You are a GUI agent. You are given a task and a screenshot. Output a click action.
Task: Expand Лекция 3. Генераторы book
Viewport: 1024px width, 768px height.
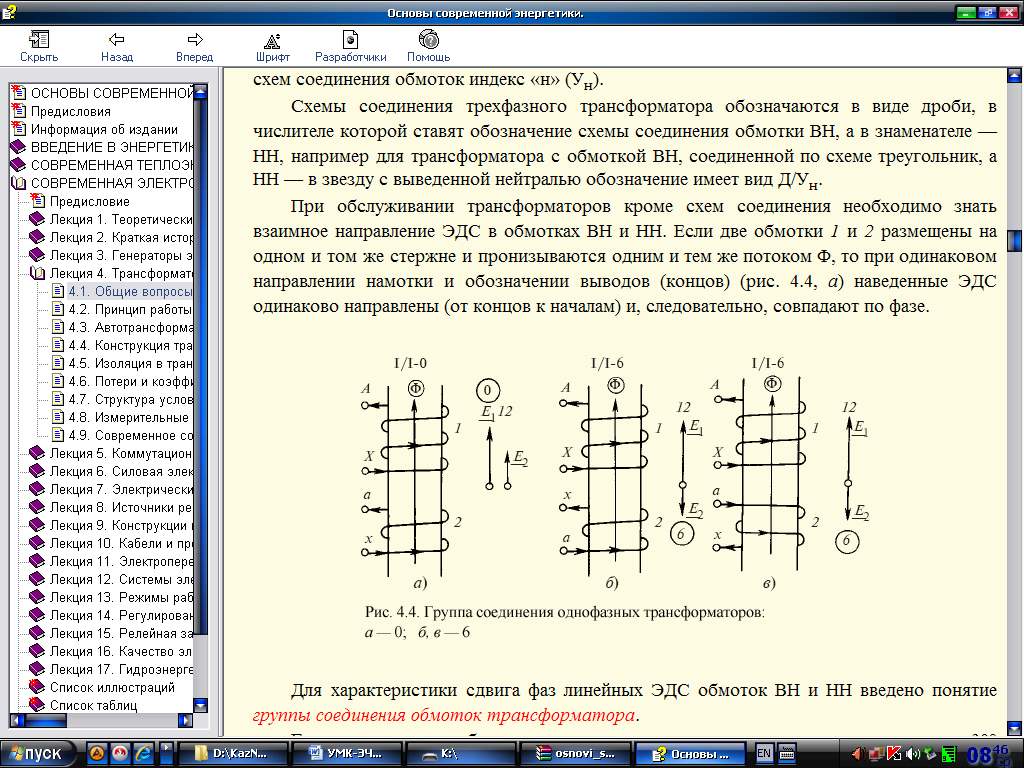click(37, 255)
